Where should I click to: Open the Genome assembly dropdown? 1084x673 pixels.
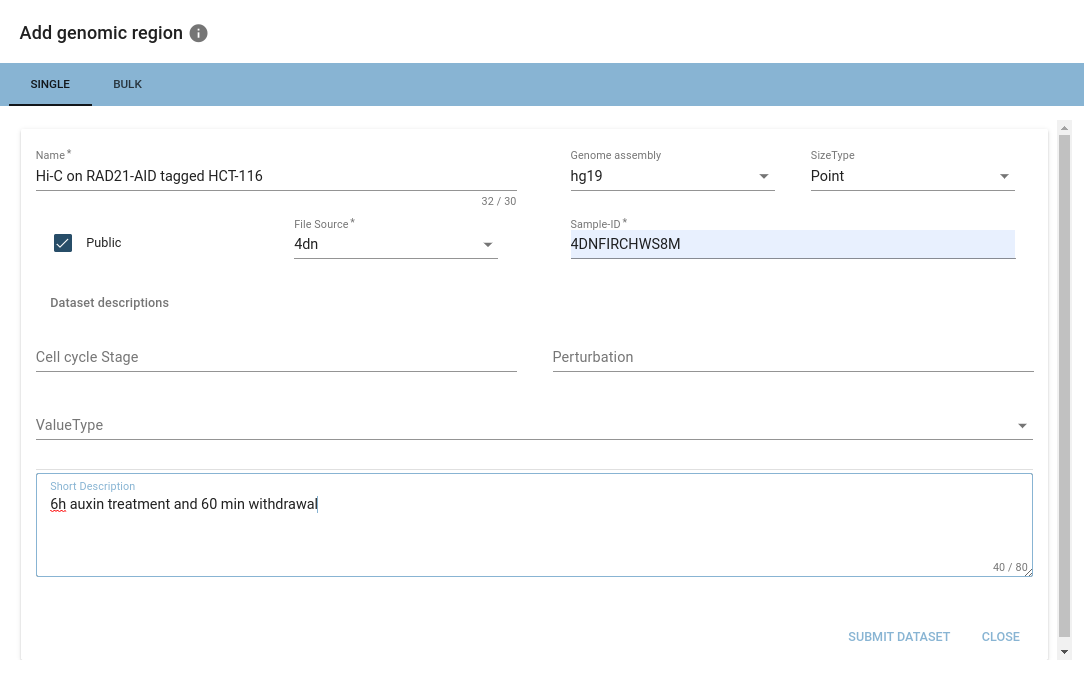point(672,176)
